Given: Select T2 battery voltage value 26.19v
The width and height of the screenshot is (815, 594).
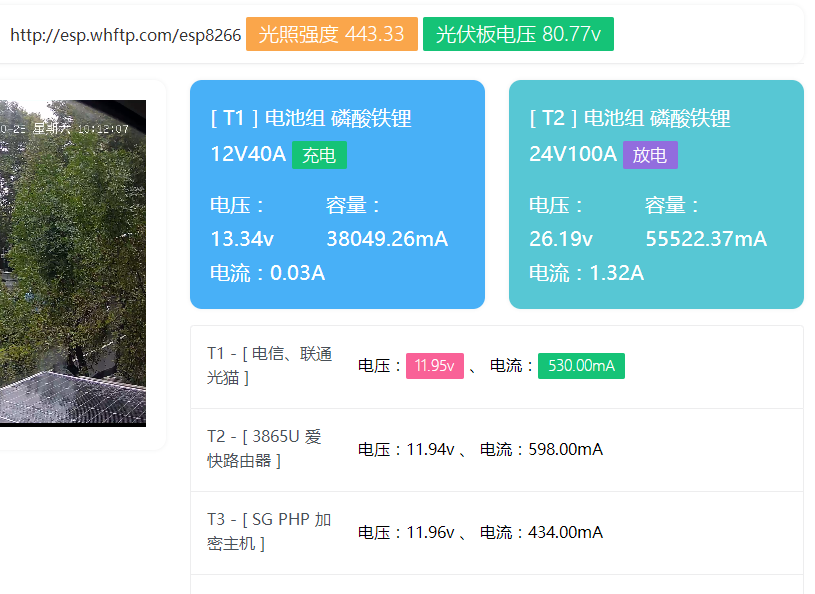Looking at the screenshot, I should pyautogui.click(x=561, y=239).
